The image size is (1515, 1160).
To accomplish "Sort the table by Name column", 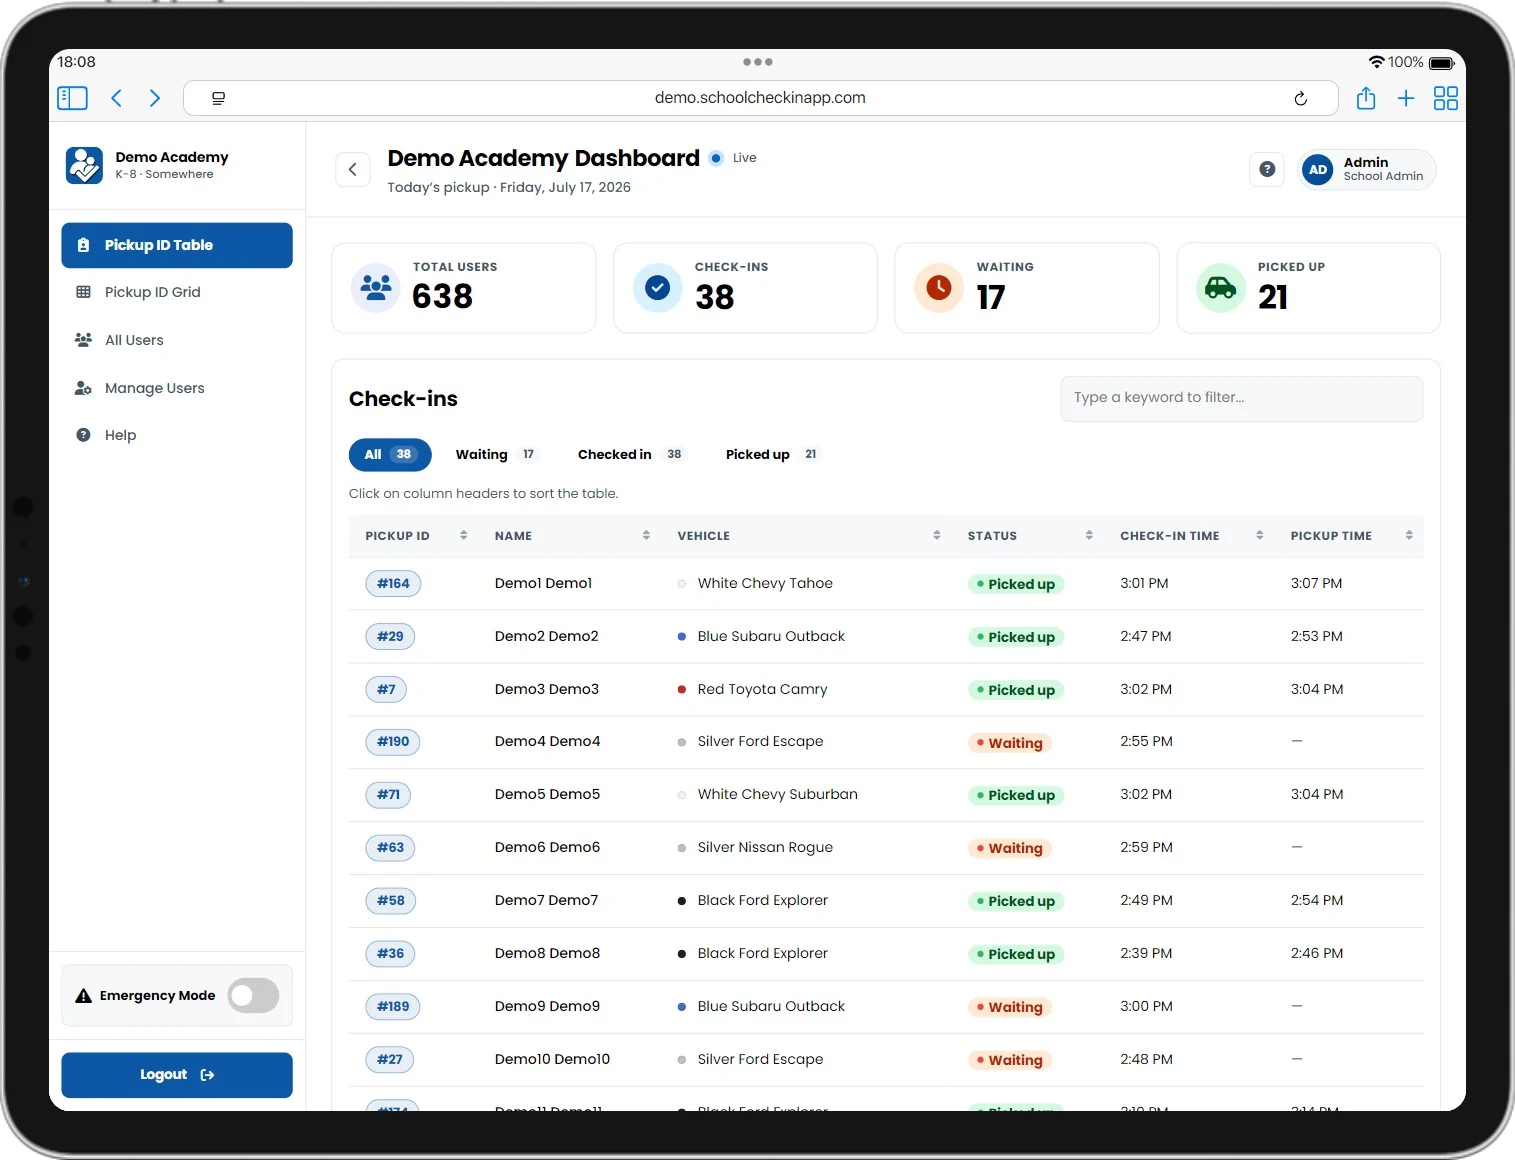I will 572,536.
